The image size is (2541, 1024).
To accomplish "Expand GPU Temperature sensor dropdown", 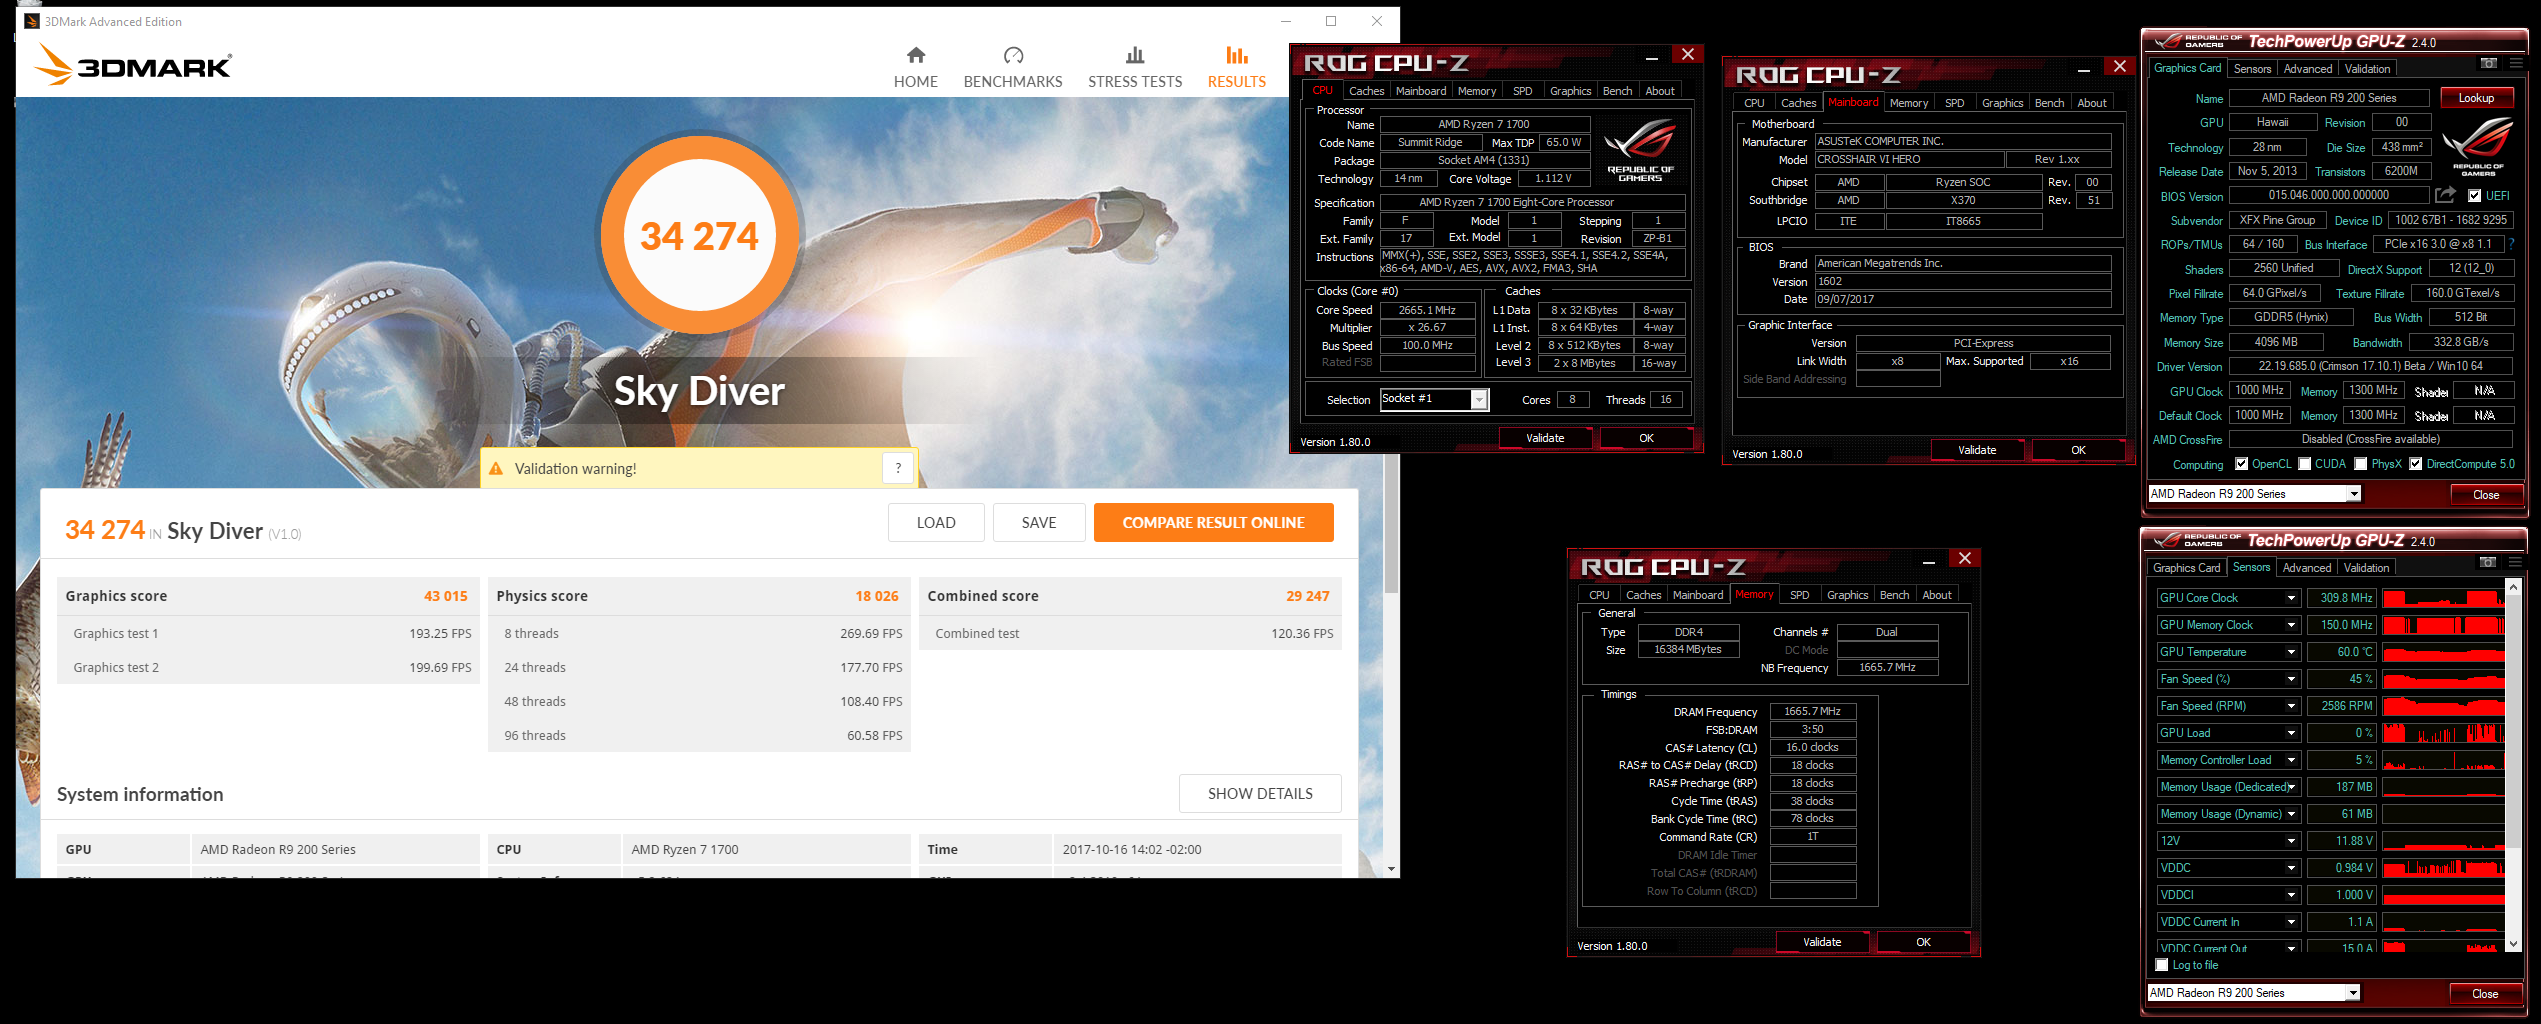I will (x=2291, y=652).
